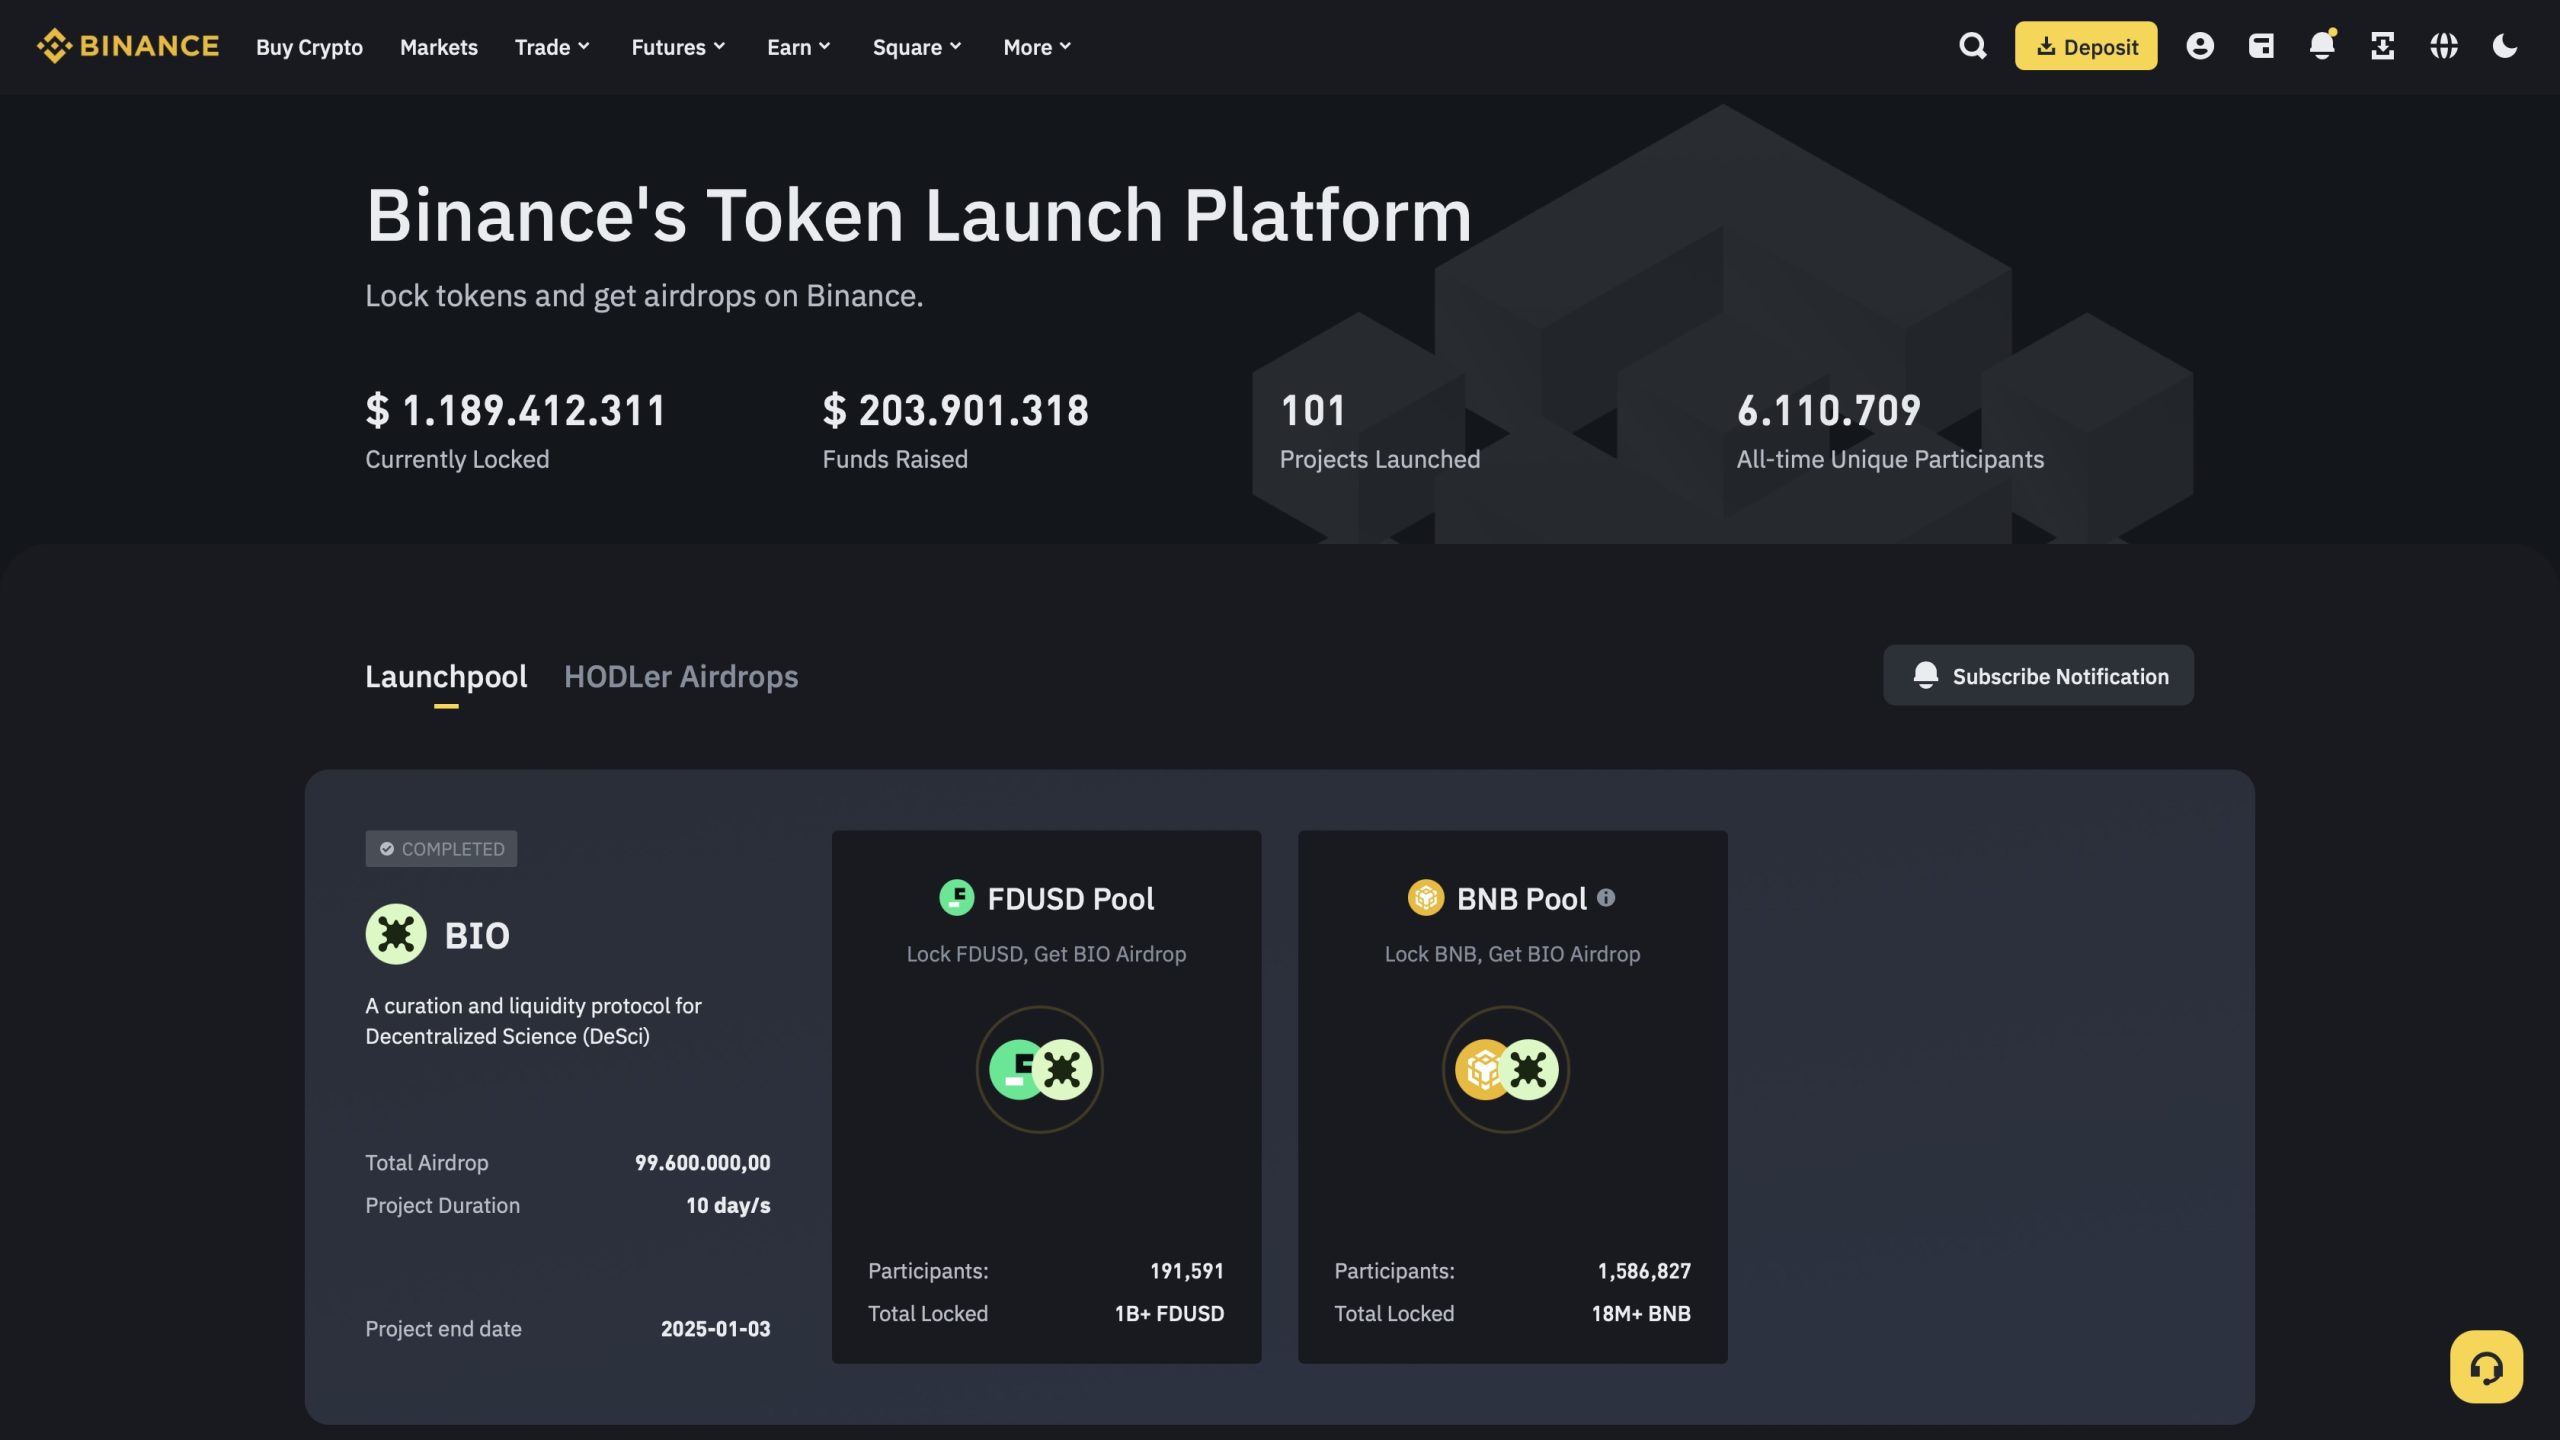Click Project end date '2025-01-03'
The width and height of the screenshot is (2560, 1440).
tap(715, 1329)
